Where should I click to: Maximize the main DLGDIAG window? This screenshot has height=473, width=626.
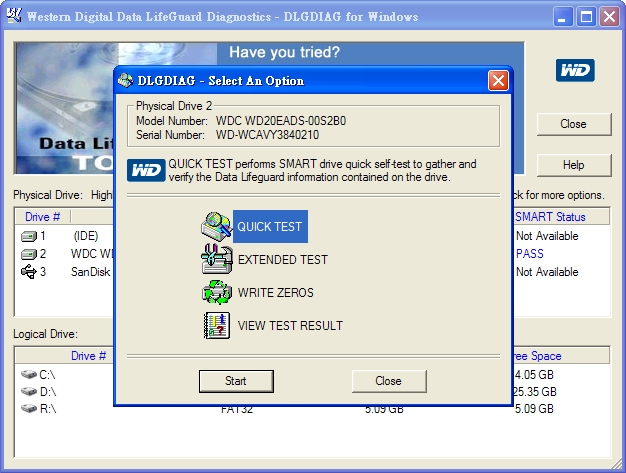click(586, 17)
